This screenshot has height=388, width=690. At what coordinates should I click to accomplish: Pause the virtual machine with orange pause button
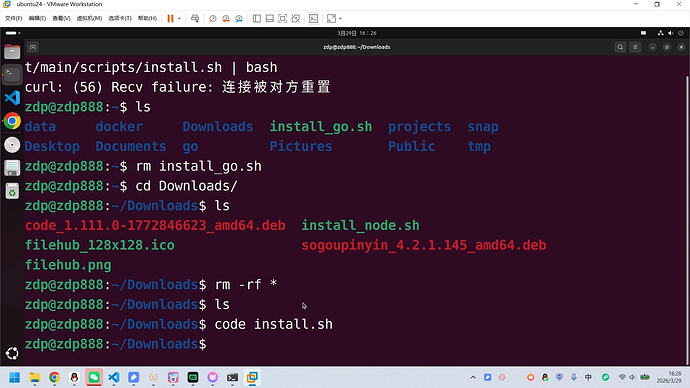tap(170, 18)
